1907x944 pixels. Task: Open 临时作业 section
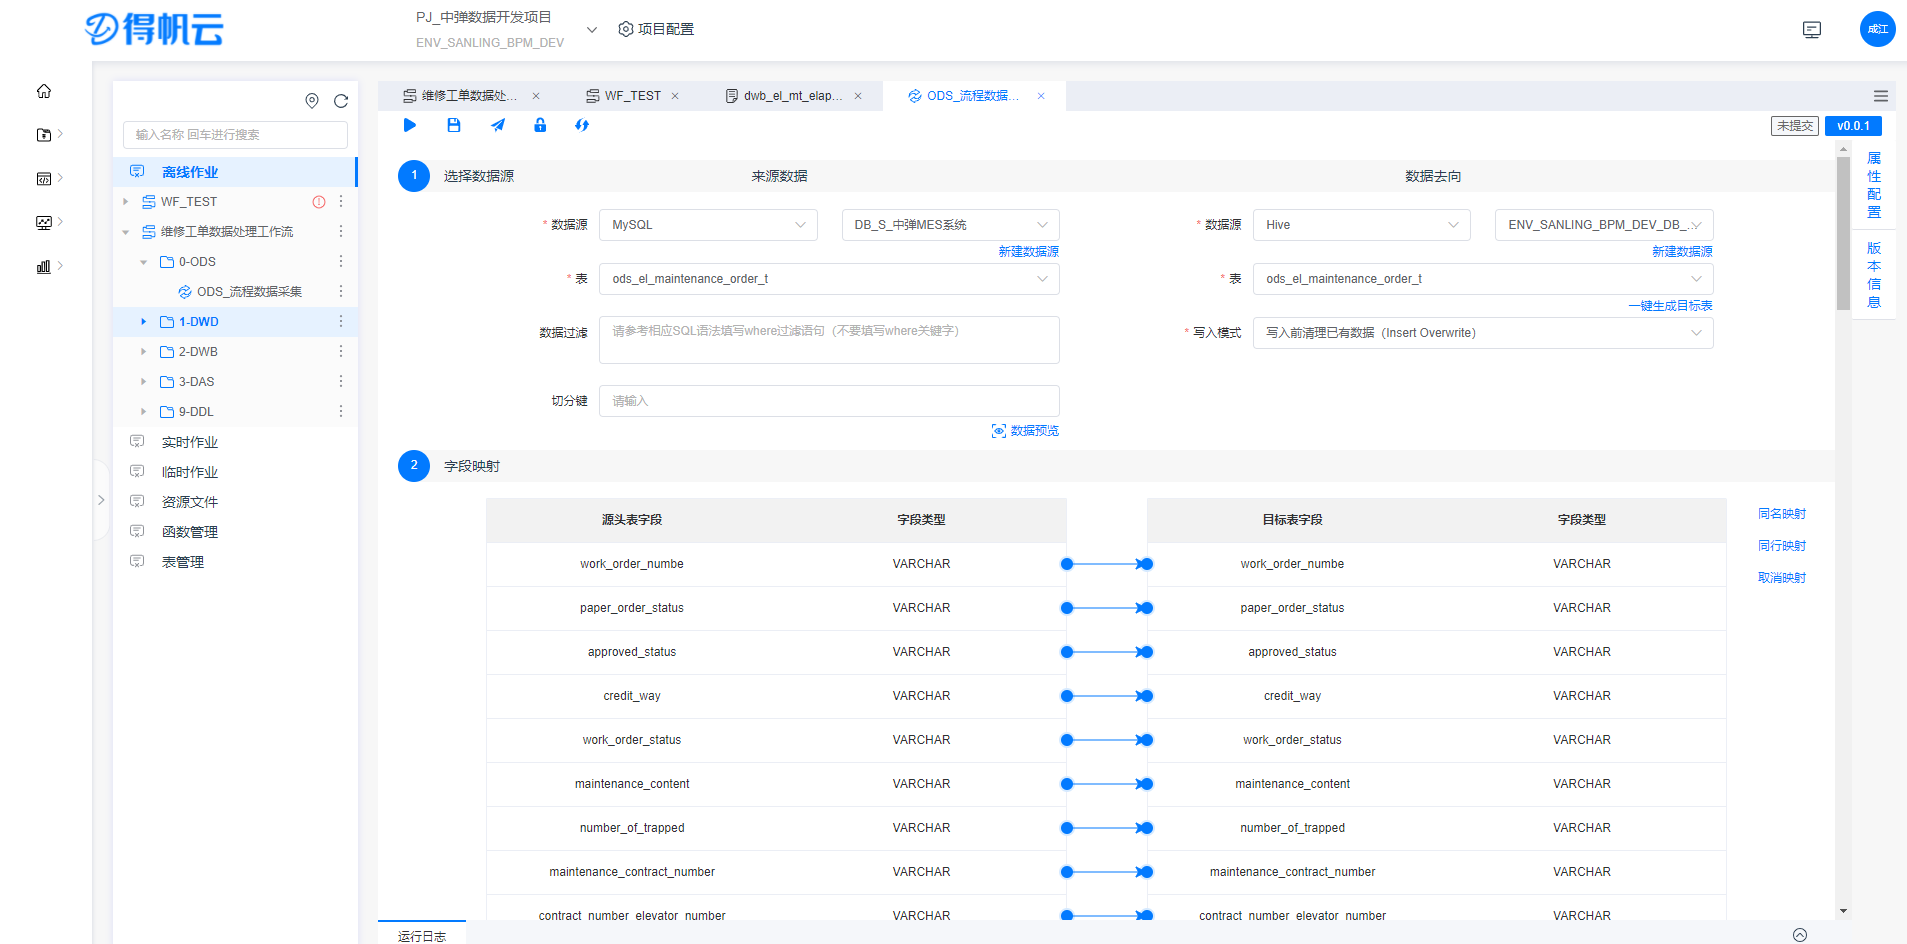coord(190,472)
